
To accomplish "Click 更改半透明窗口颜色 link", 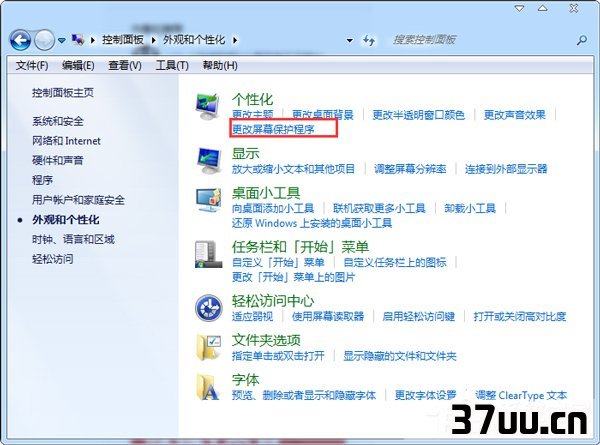I will click(419, 114).
